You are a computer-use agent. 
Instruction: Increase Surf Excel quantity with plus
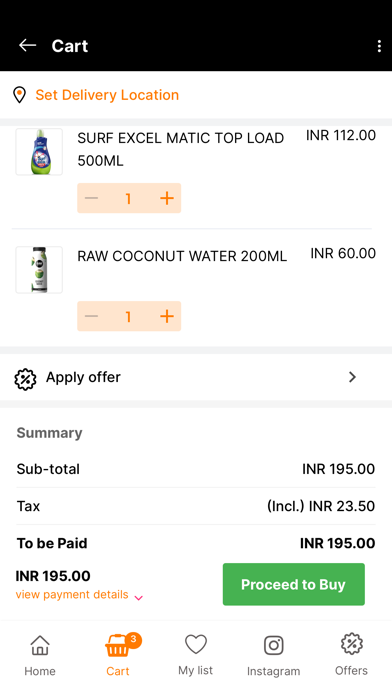[x=166, y=198]
